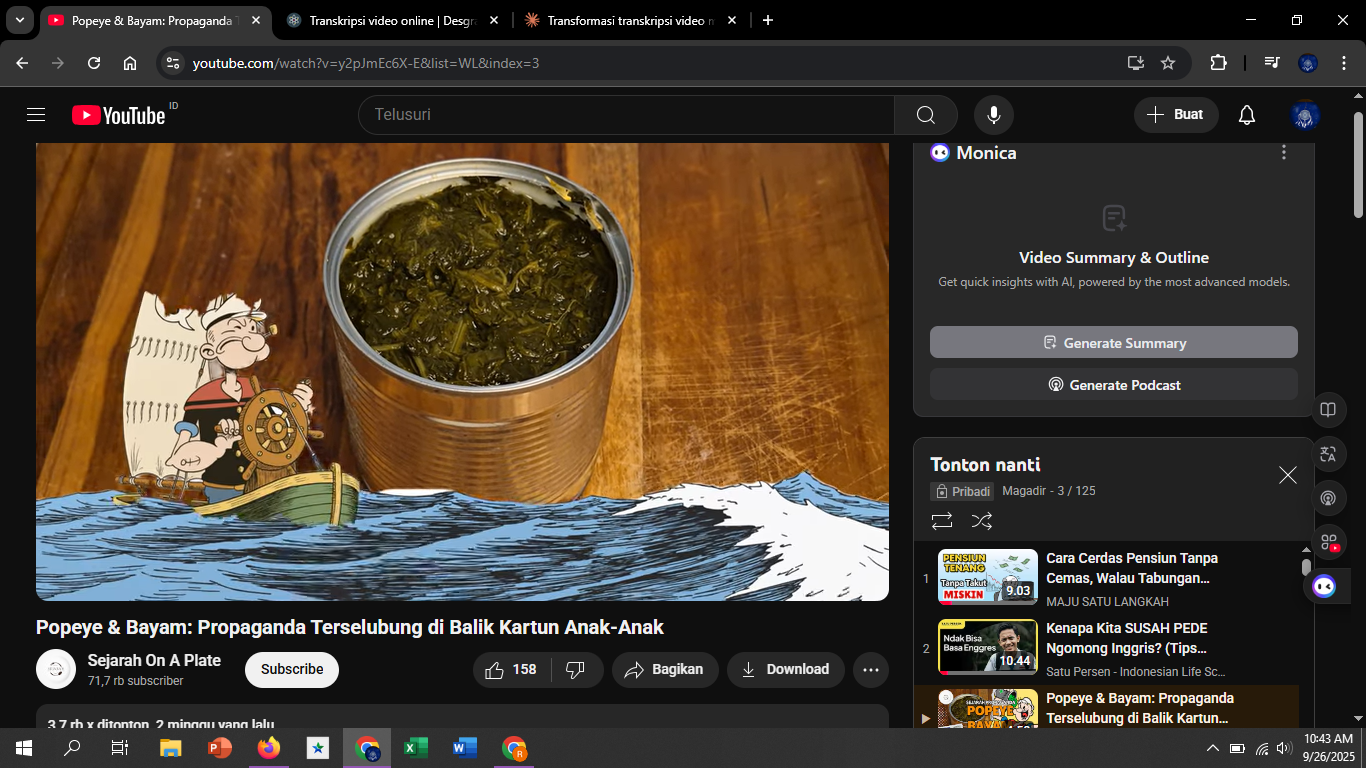Viewport: 1366px width, 768px height.
Task: Download the video
Action: (786, 670)
